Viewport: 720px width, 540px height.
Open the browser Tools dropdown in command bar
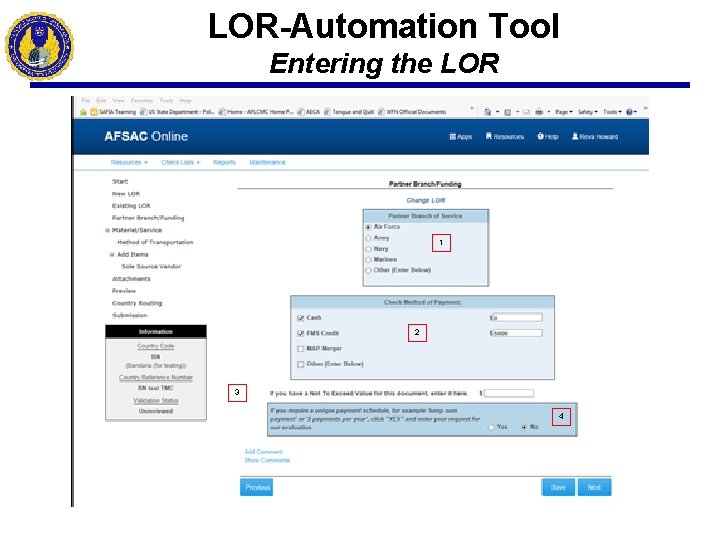coord(612,112)
